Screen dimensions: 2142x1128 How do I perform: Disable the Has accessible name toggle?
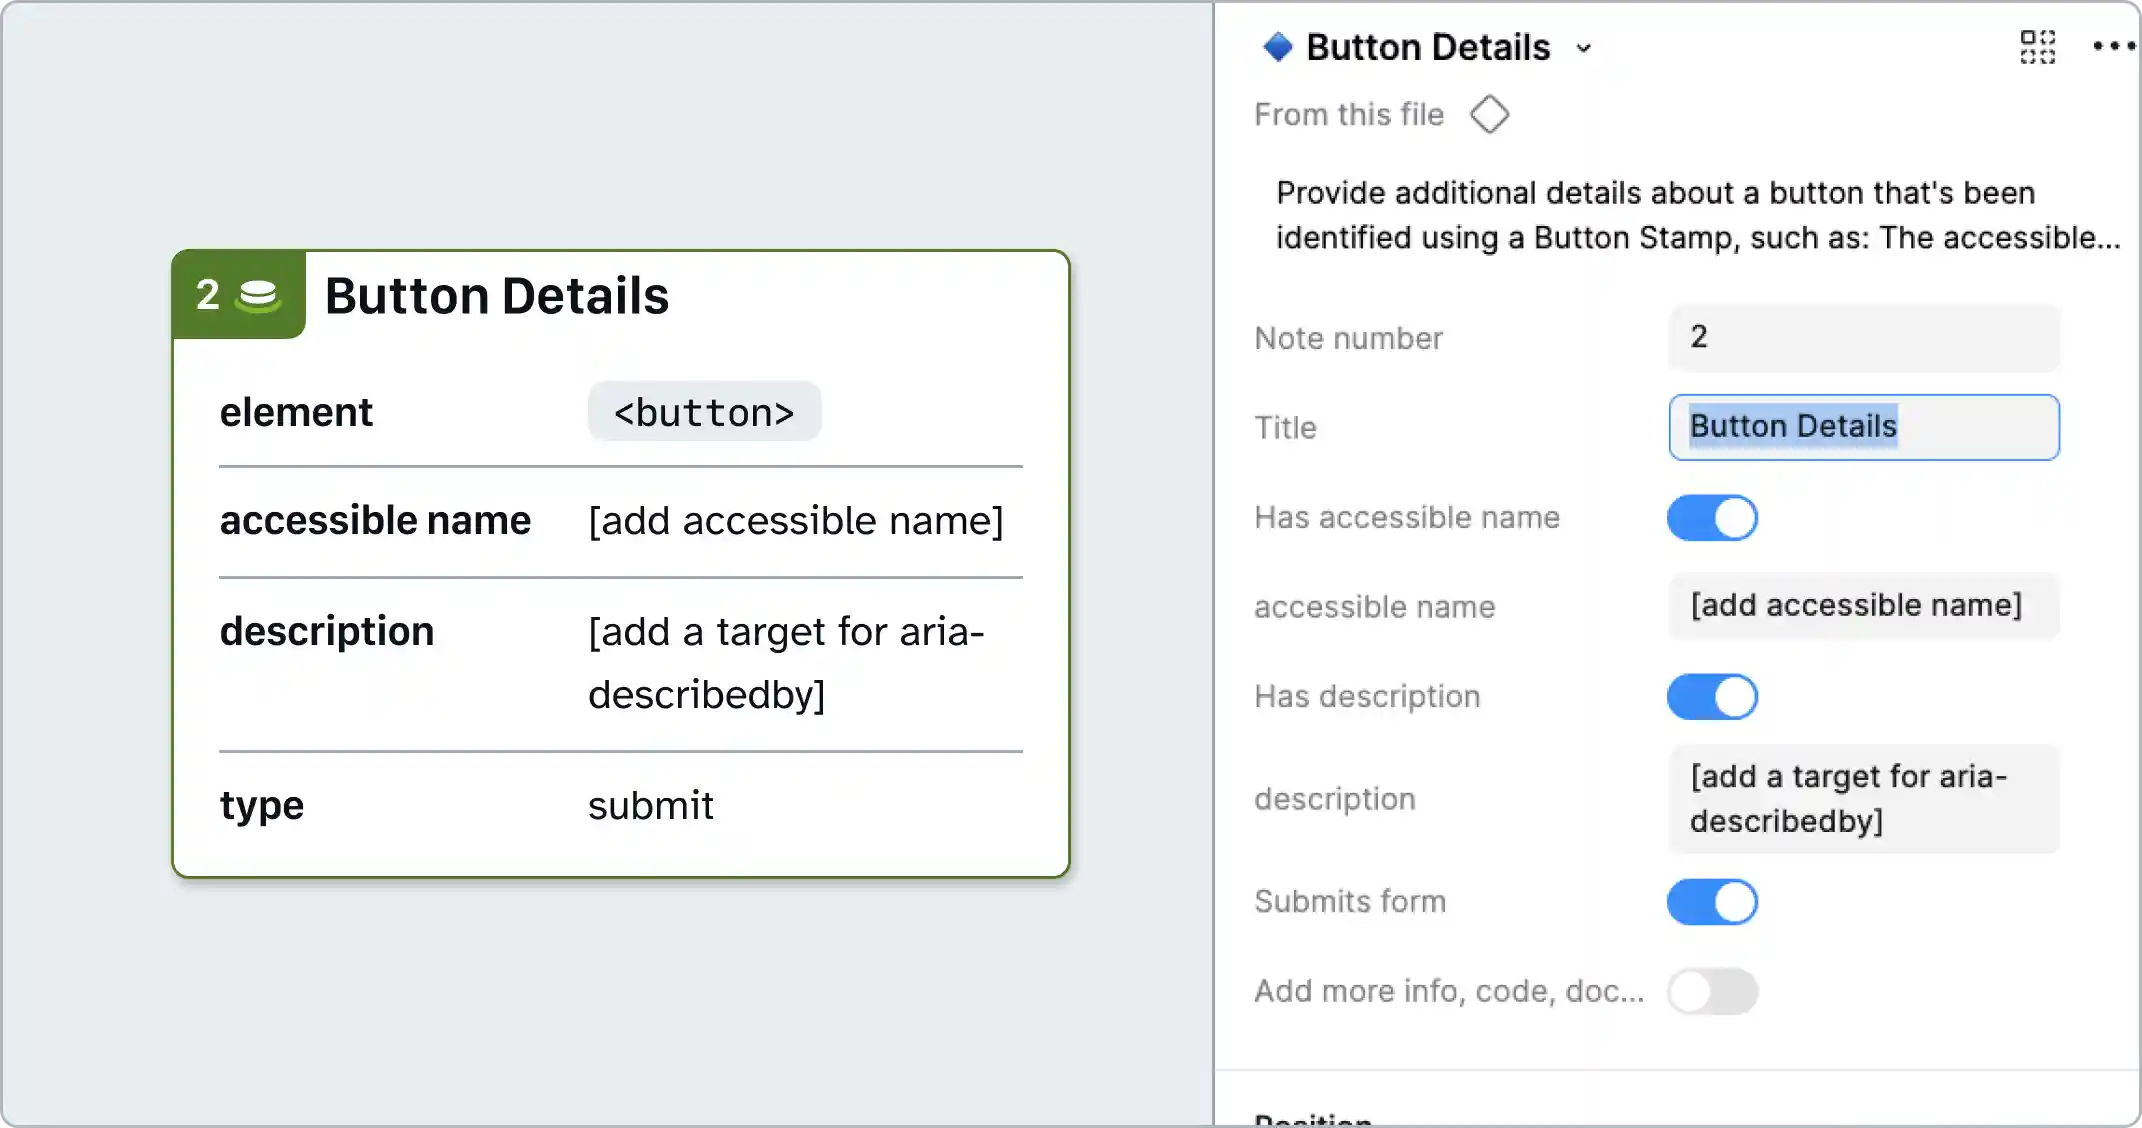(1712, 518)
